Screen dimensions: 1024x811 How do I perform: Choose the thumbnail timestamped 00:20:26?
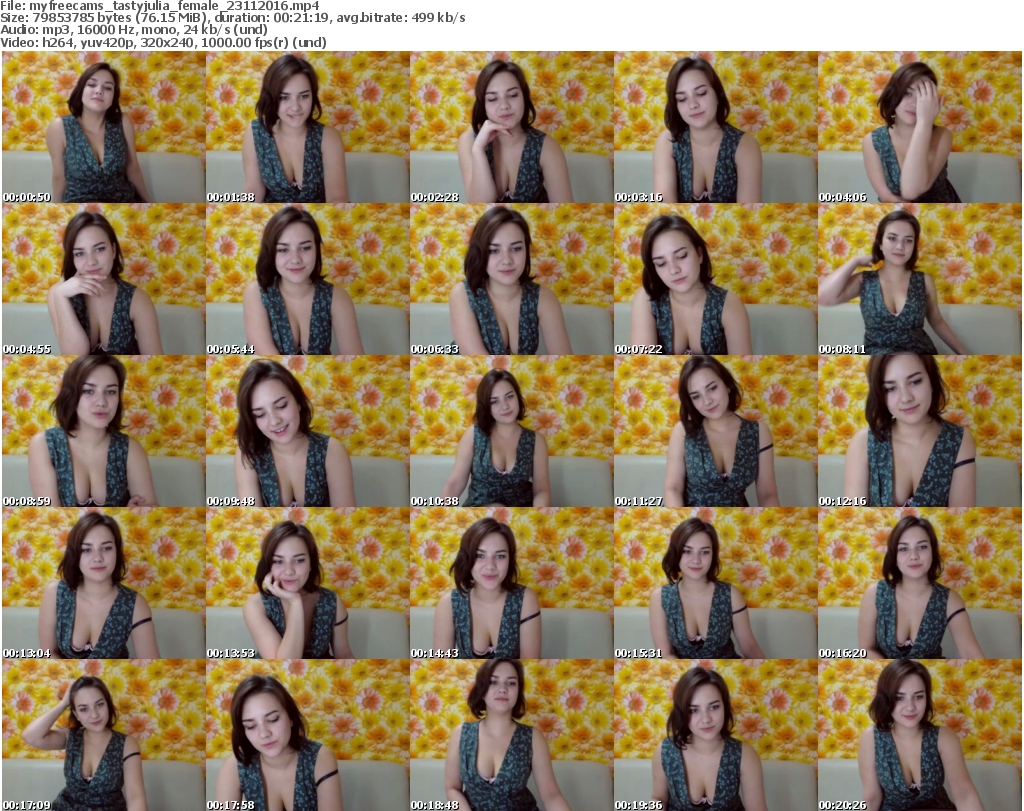920,735
